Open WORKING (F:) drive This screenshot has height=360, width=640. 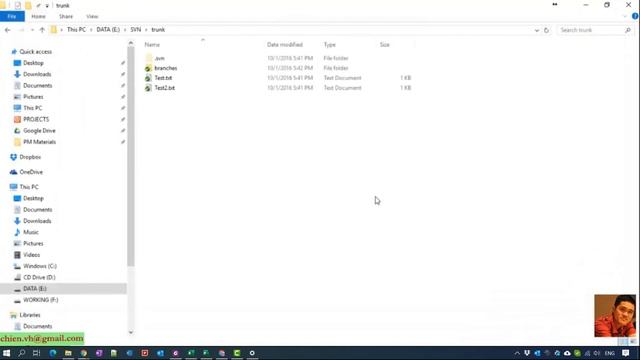pyautogui.click(x=40, y=300)
